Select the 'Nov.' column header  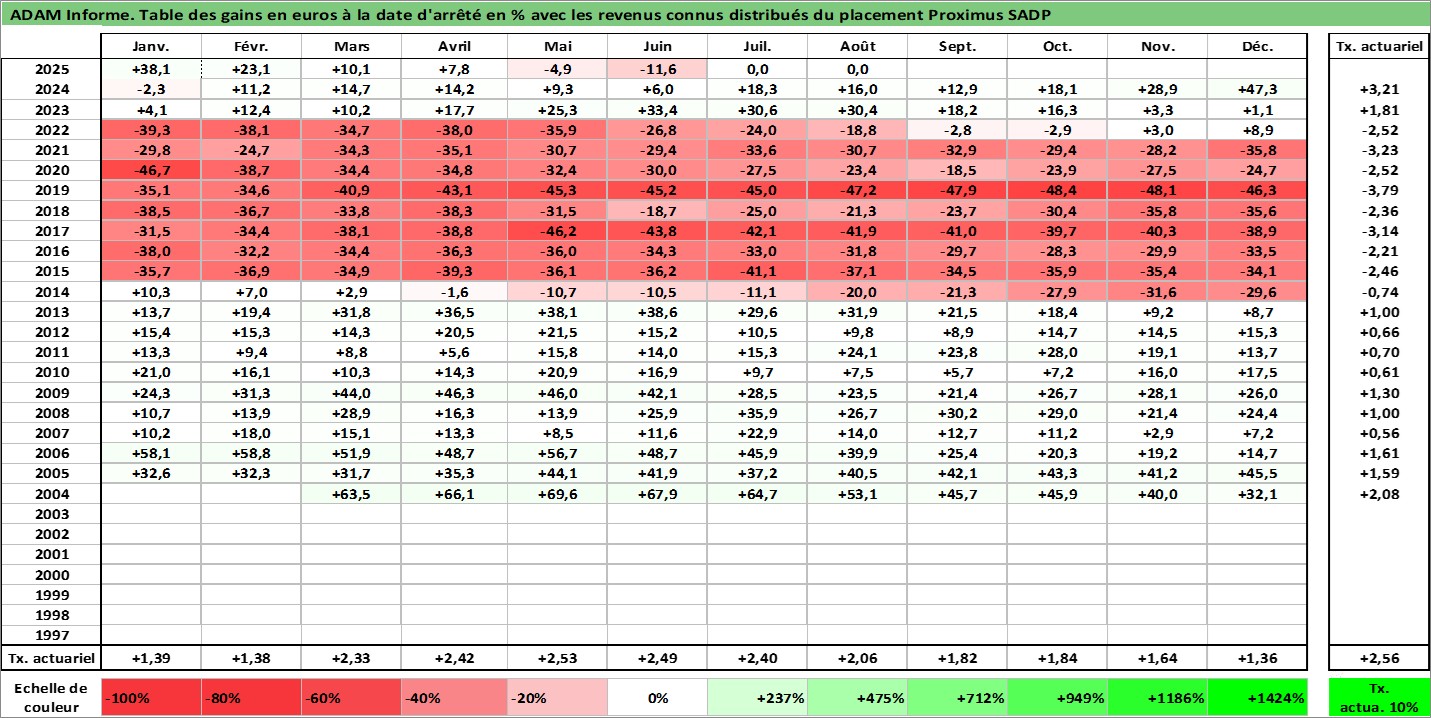click(x=1157, y=47)
